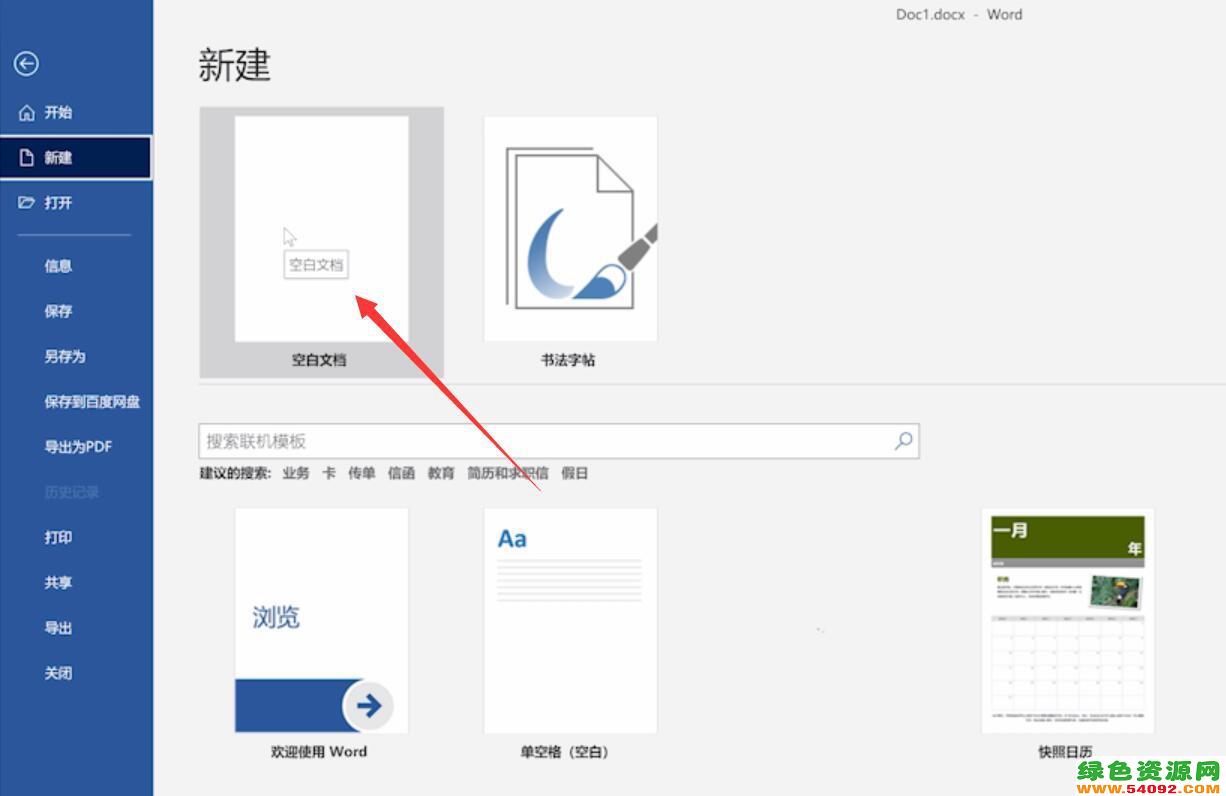Open the 快照日历 calendar template
The height and width of the screenshot is (796, 1226).
[1067, 620]
